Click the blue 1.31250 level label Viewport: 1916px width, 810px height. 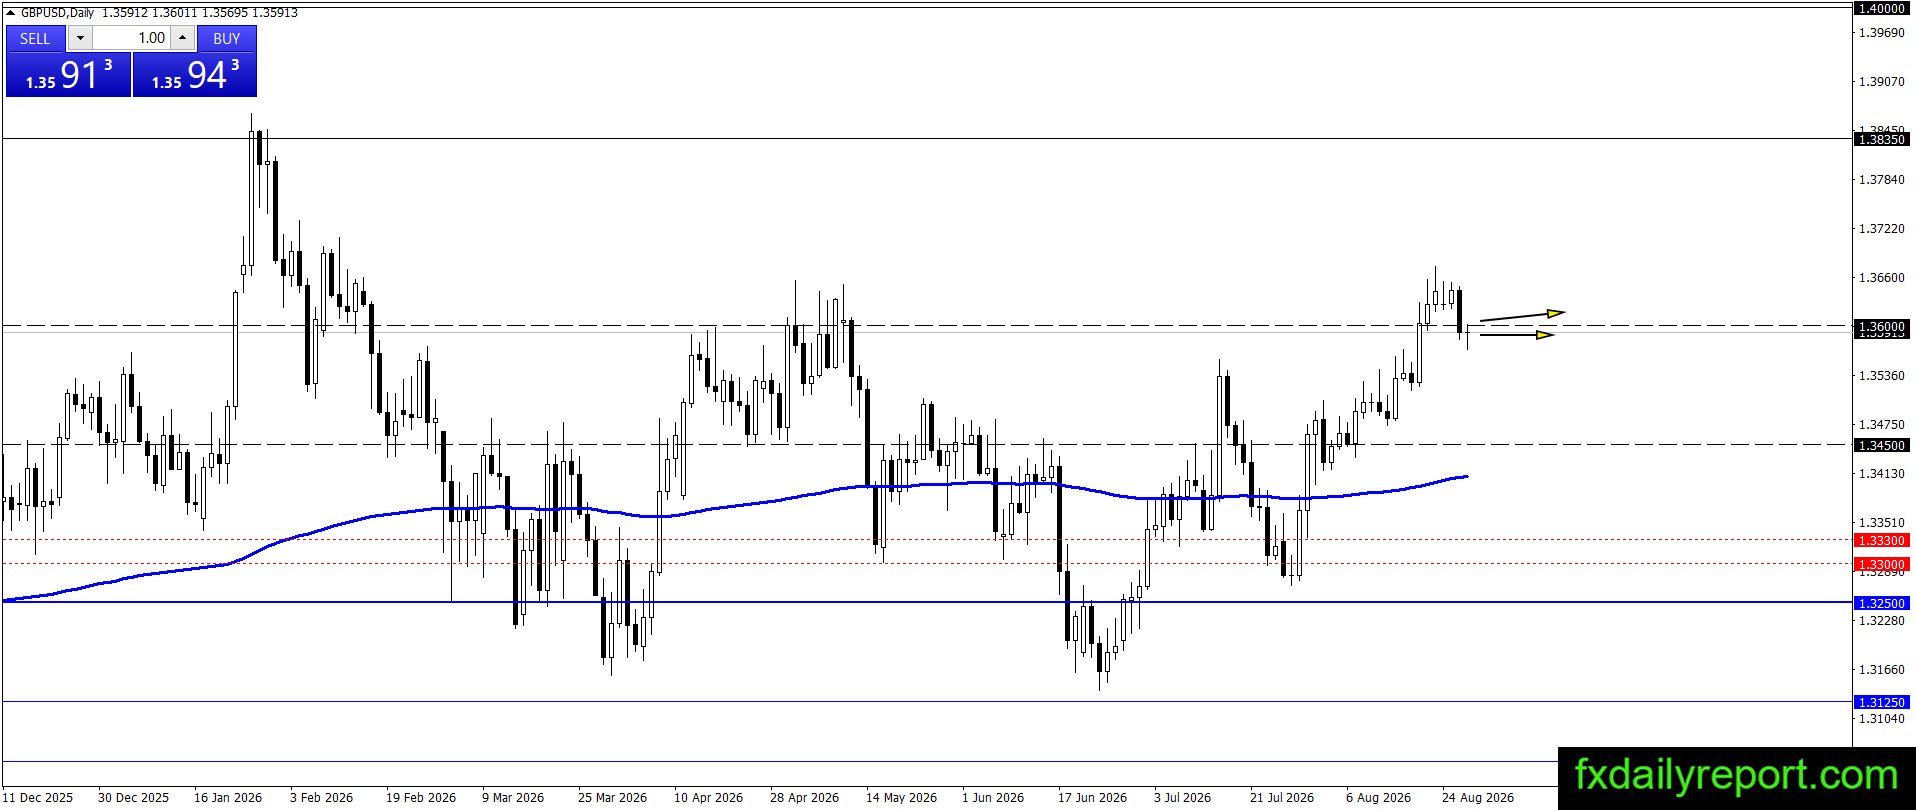[1881, 702]
